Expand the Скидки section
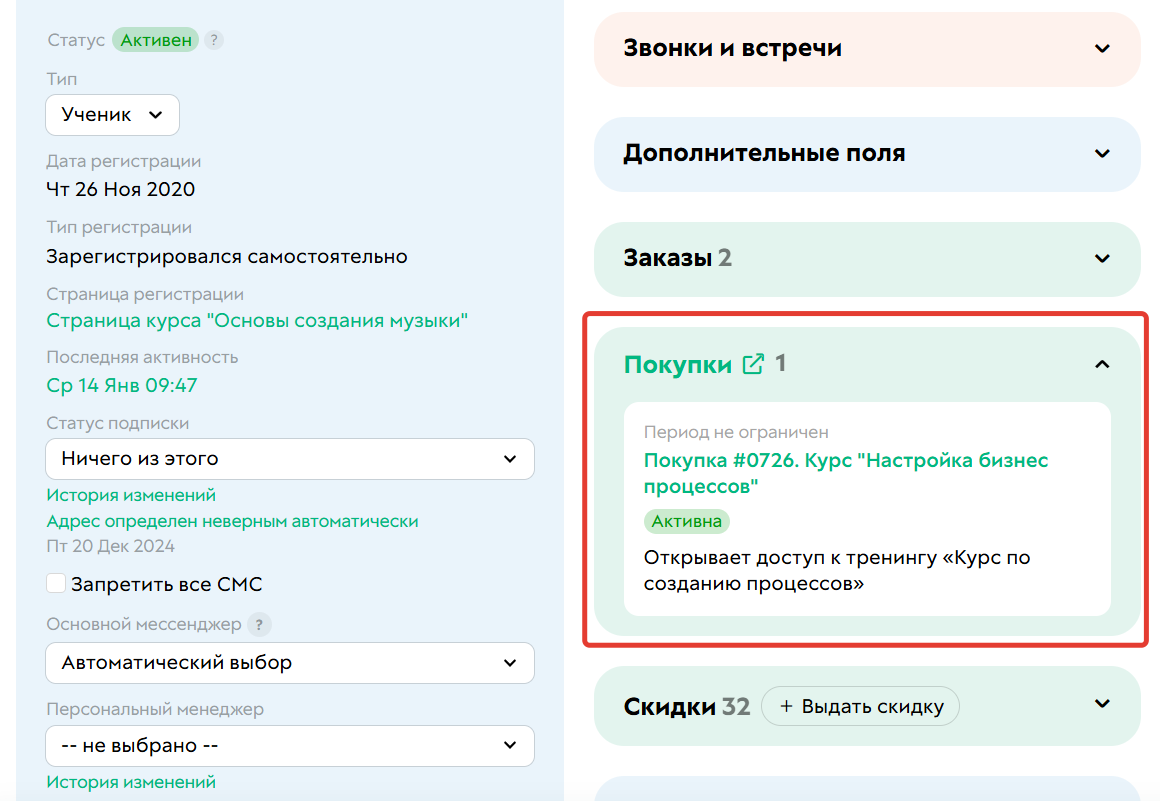 [1102, 706]
